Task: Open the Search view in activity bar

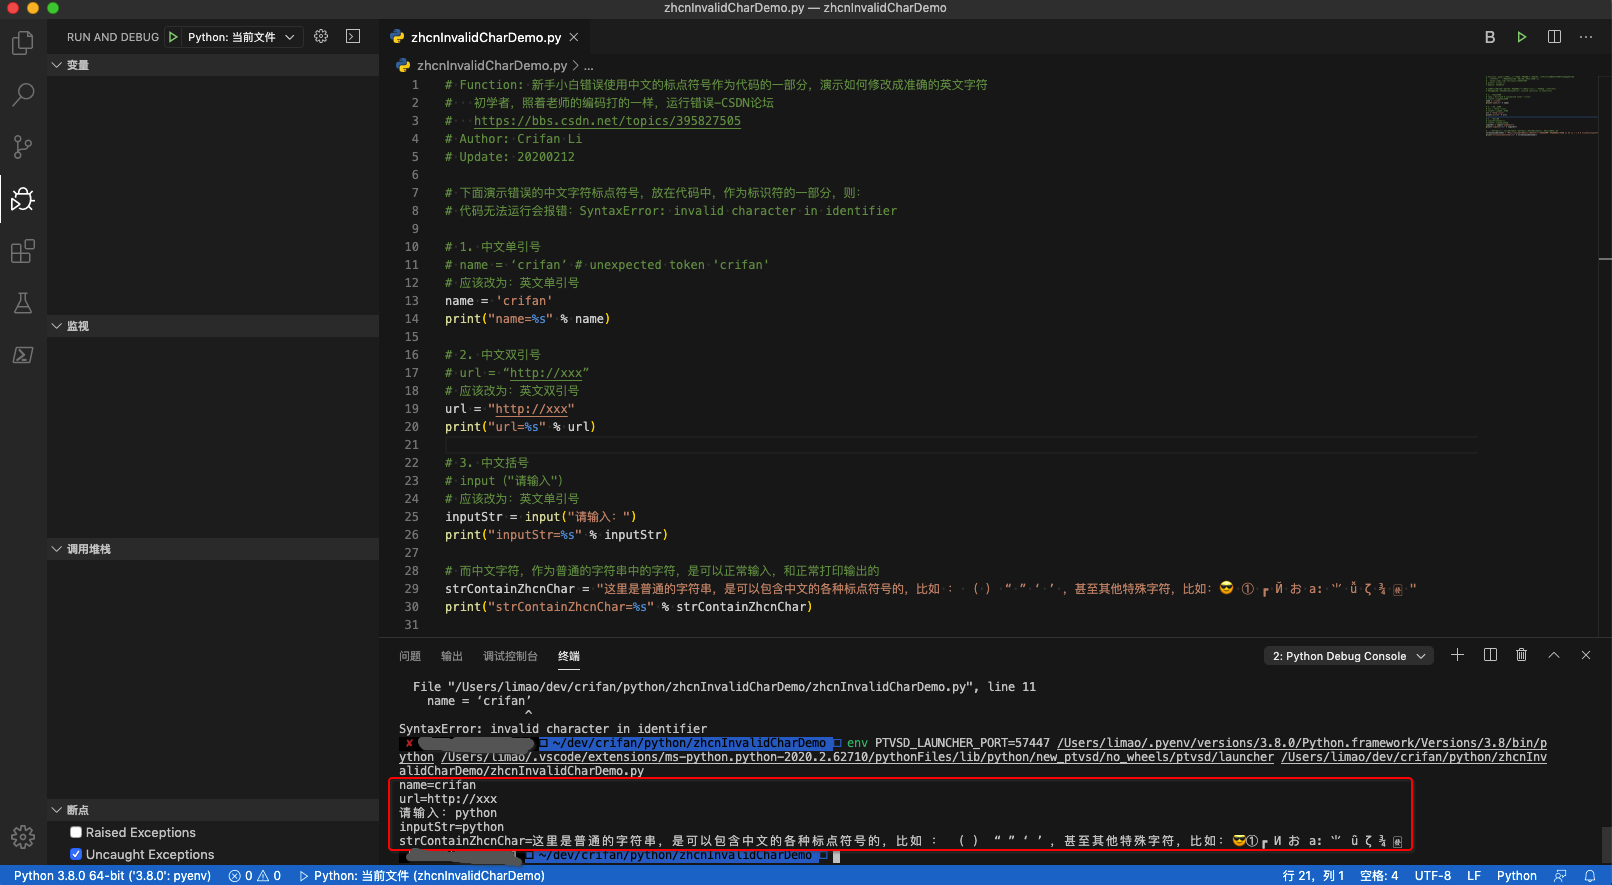Action: tap(22, 95)
